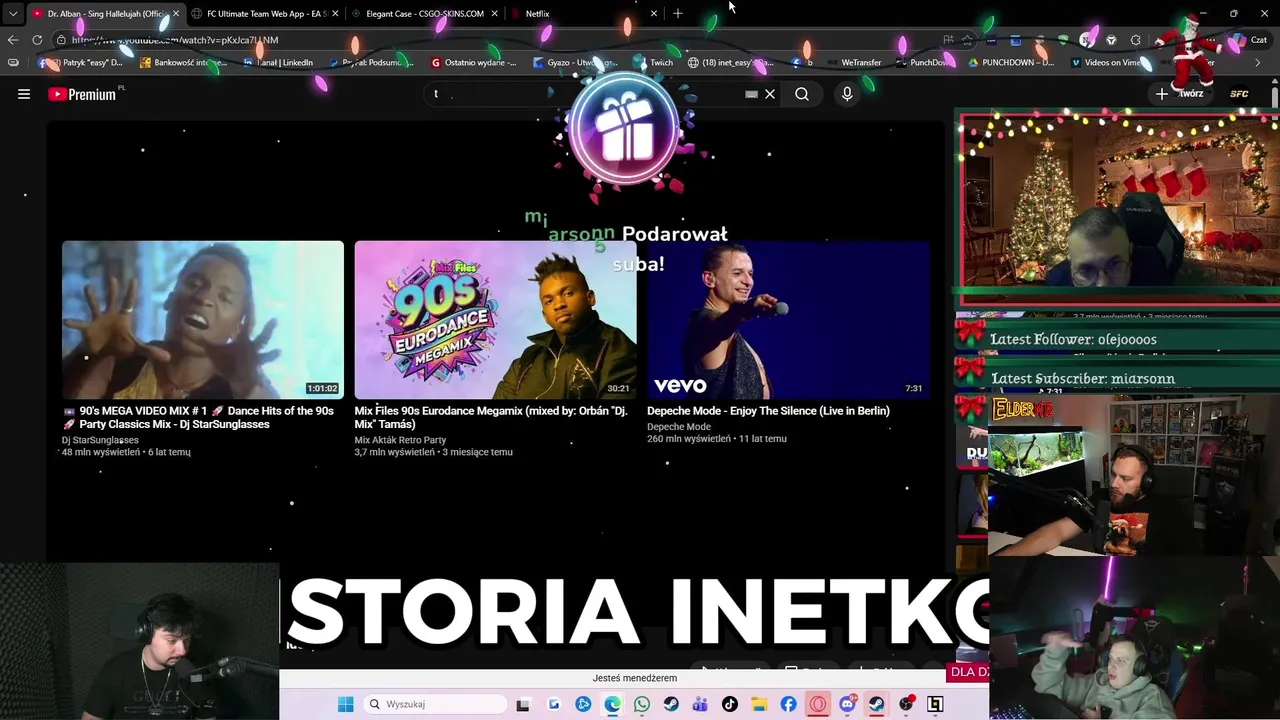1280x720 pixels.
Task: Click the Twórz create button
Action: pyautogui.click(x=1180, y=93)
